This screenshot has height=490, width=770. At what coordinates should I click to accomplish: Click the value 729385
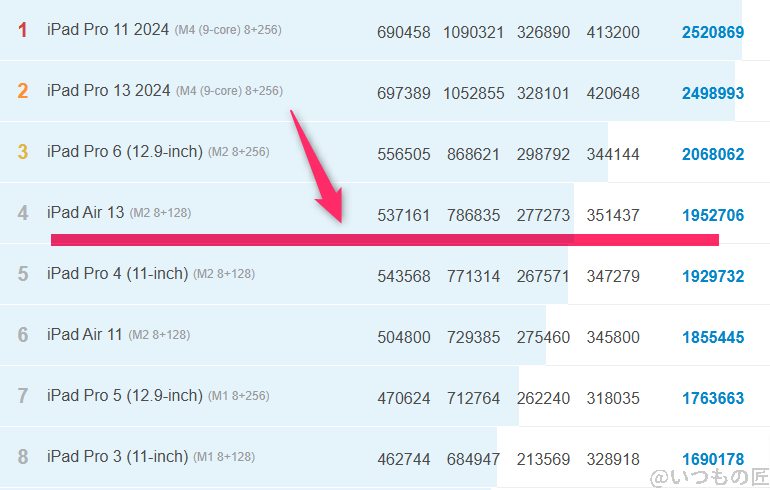pos(473,337)
